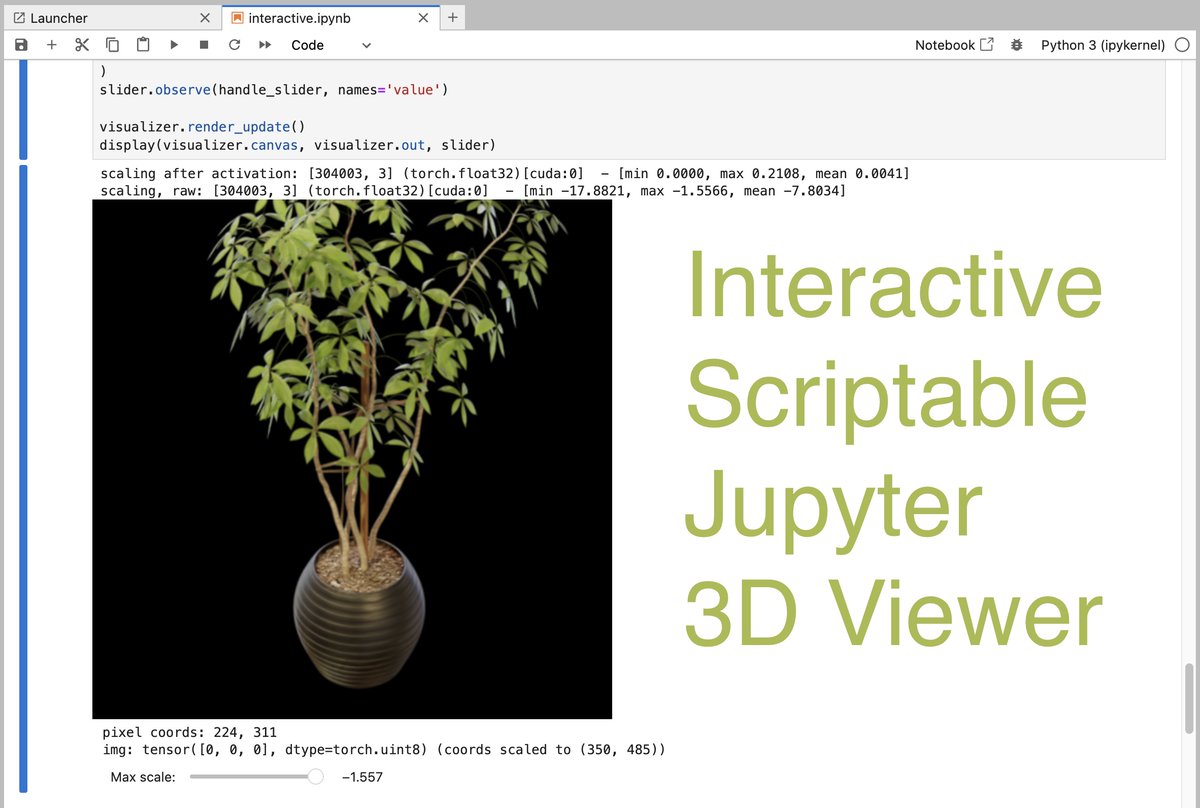Collapse the output via its blue side bar
This screenshot has height=808, width=1200.
point(24,477)
